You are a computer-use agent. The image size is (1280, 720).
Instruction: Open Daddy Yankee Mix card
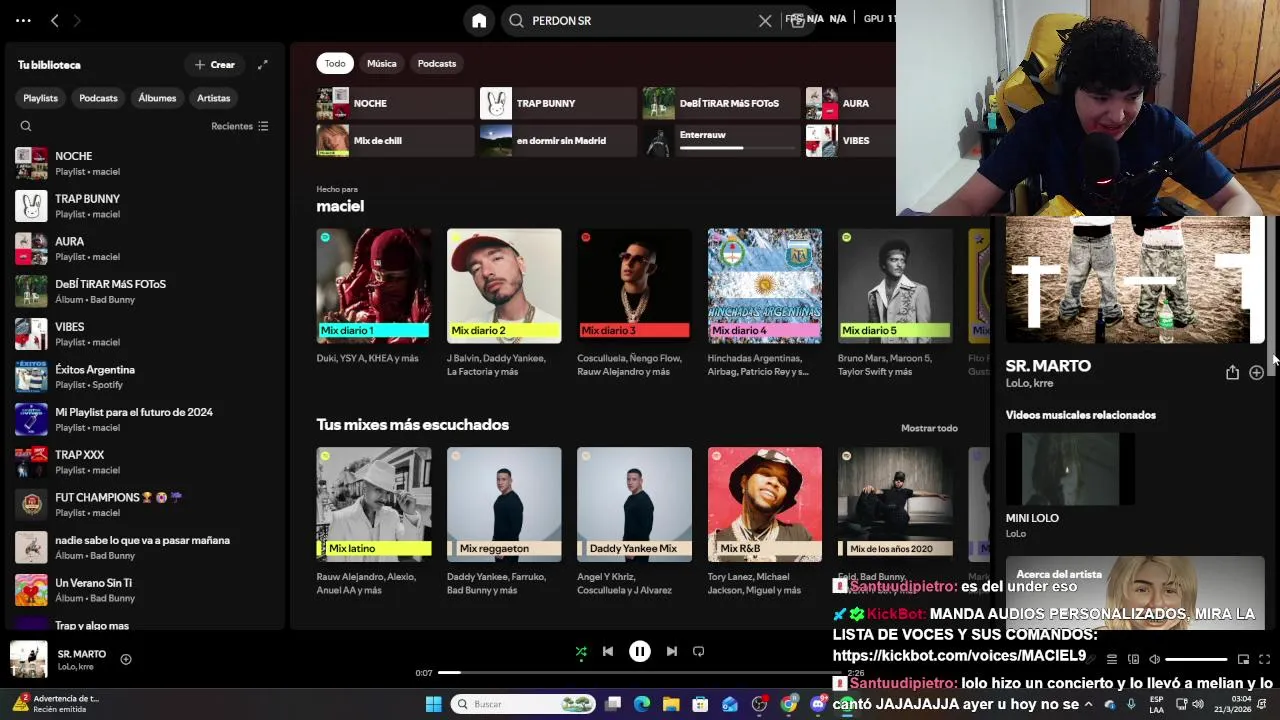coord(634,520)
